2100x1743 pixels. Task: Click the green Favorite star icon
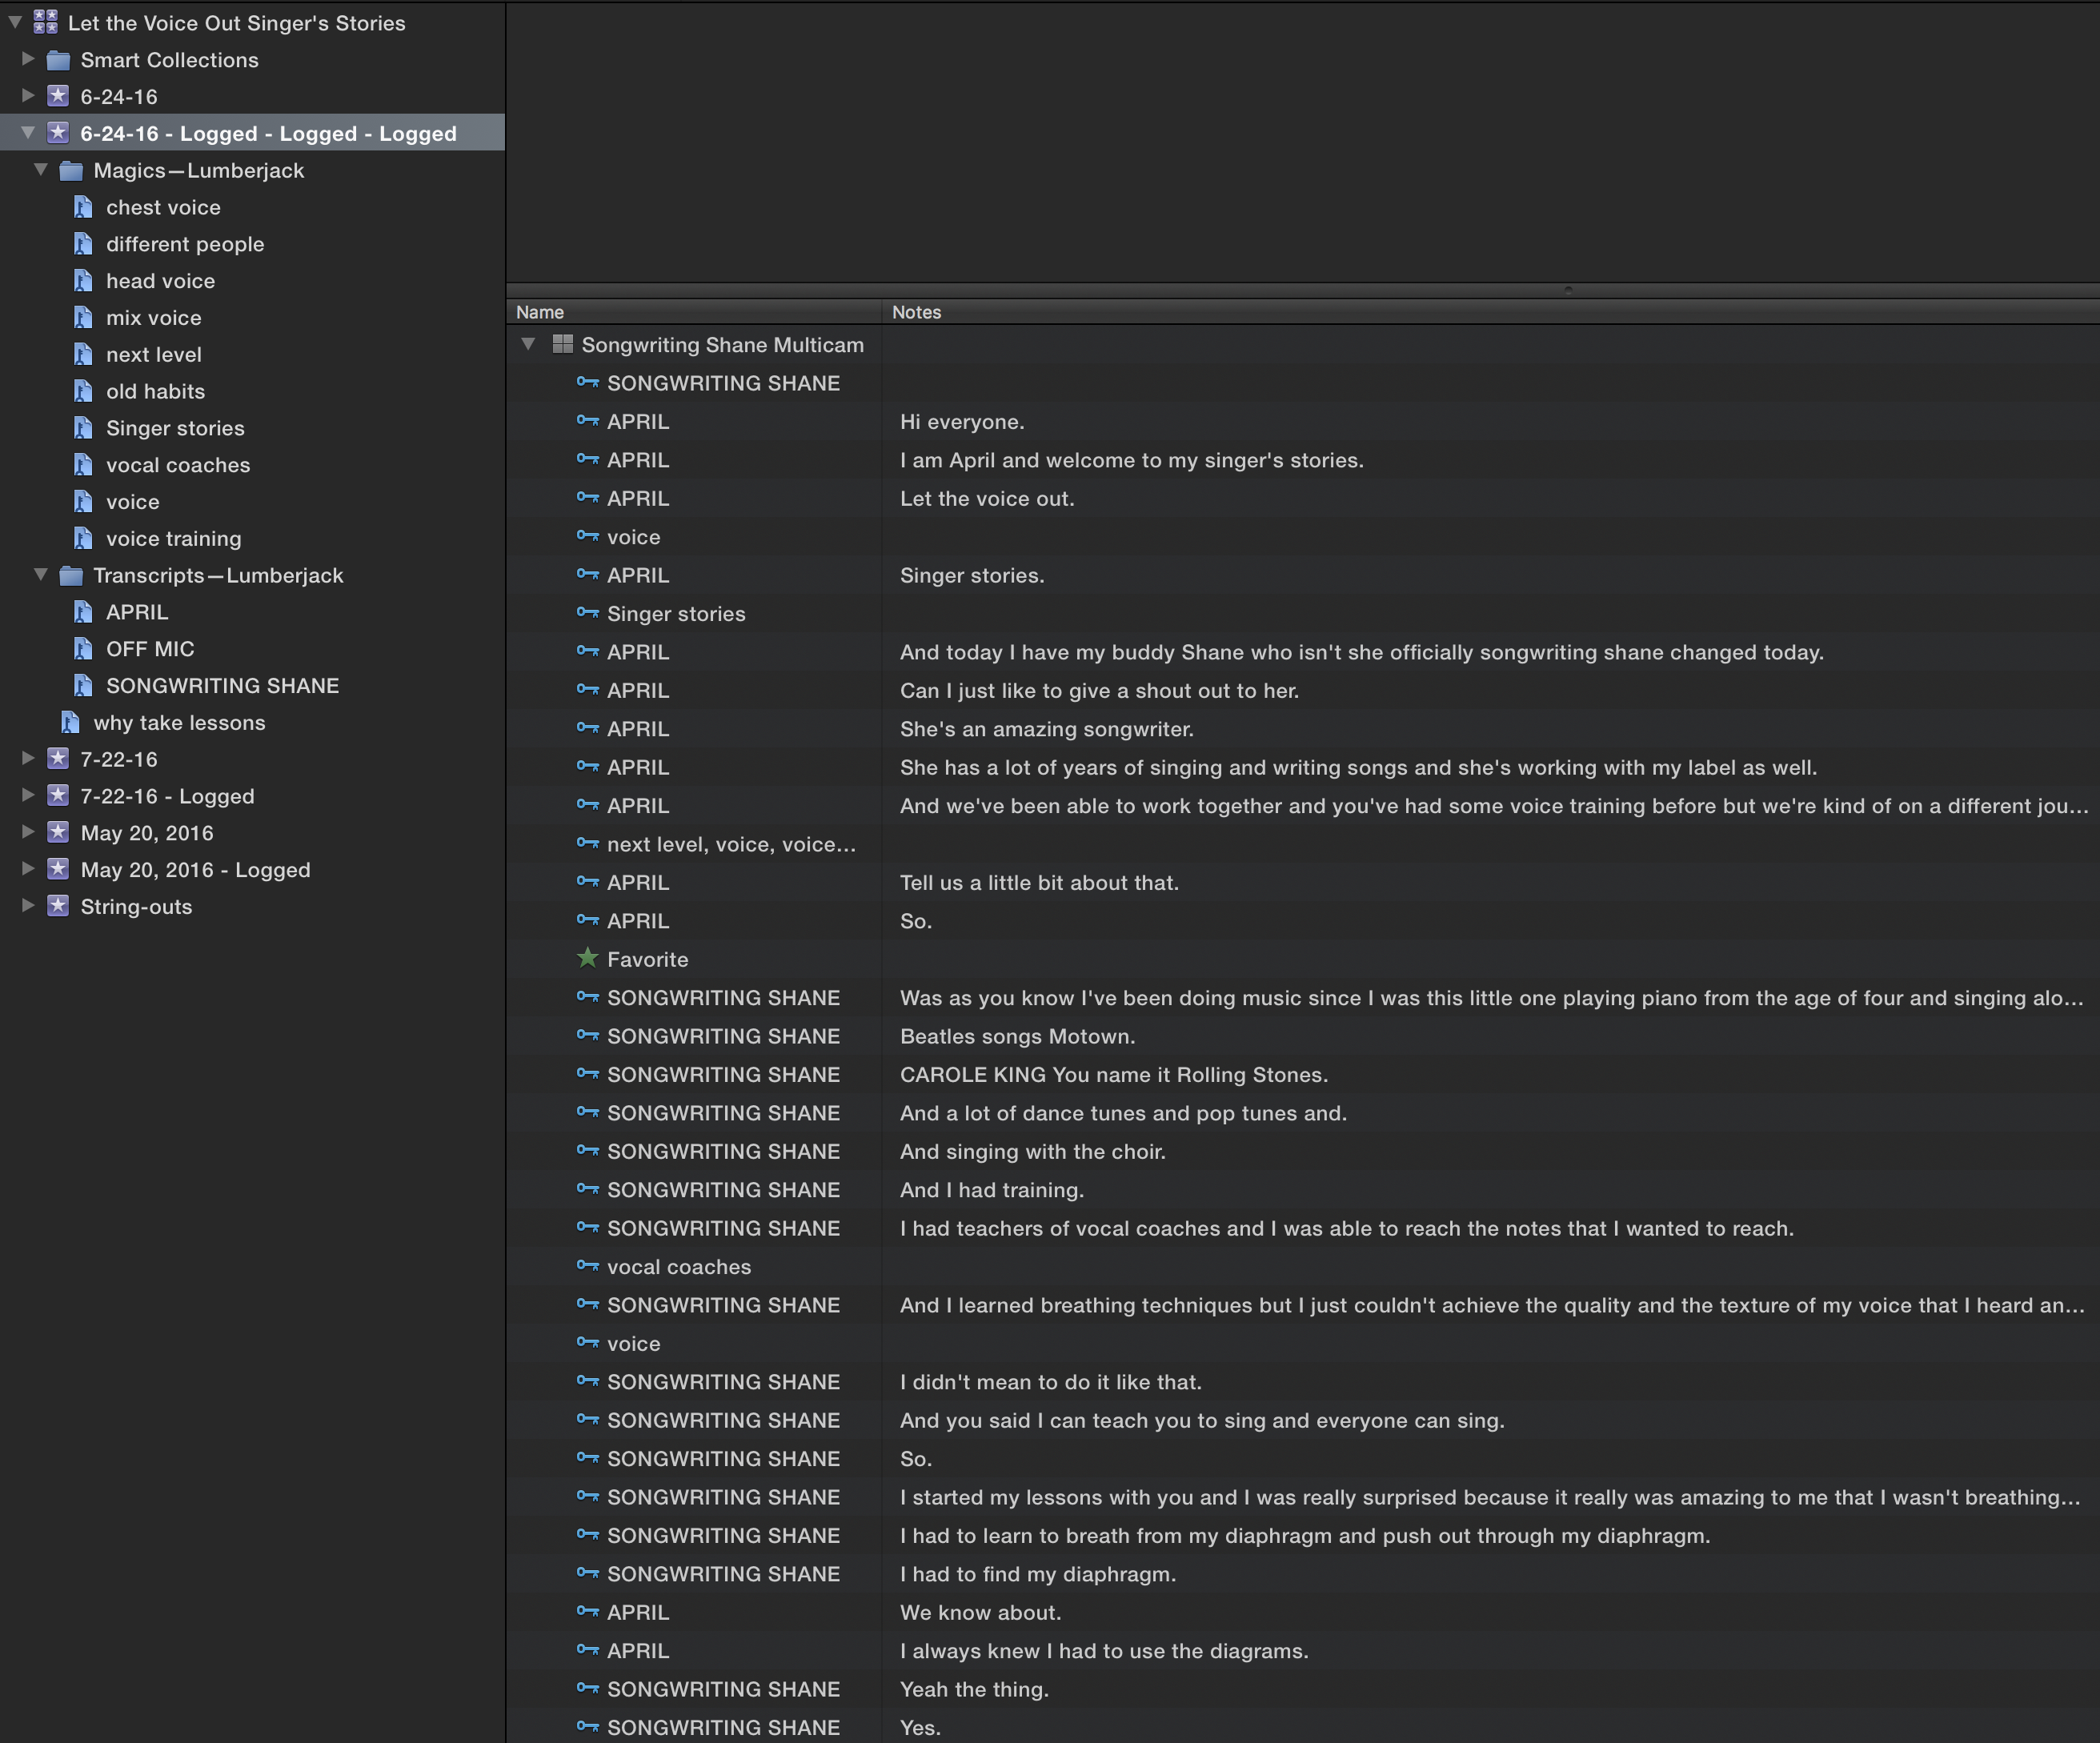point(588,958)
